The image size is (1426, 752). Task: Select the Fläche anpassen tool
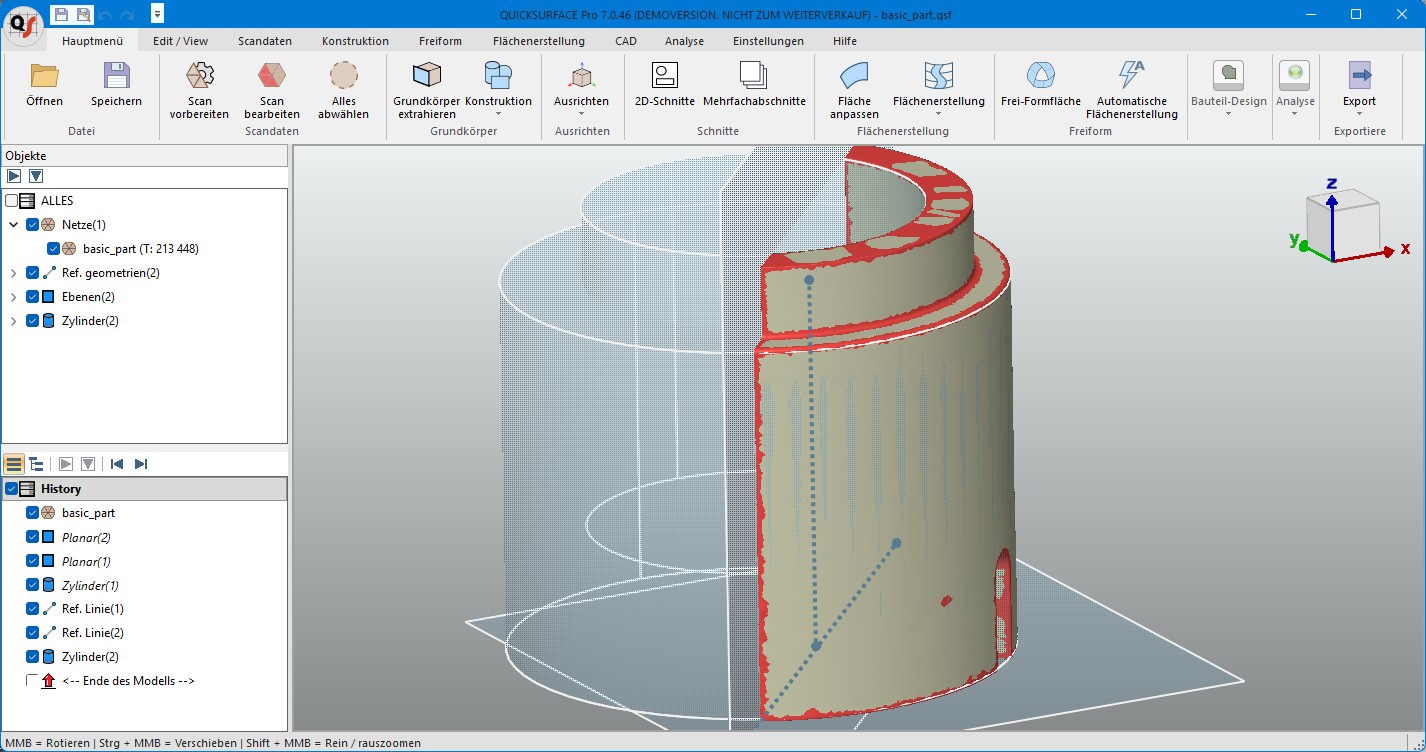click(x=853, y=77)
